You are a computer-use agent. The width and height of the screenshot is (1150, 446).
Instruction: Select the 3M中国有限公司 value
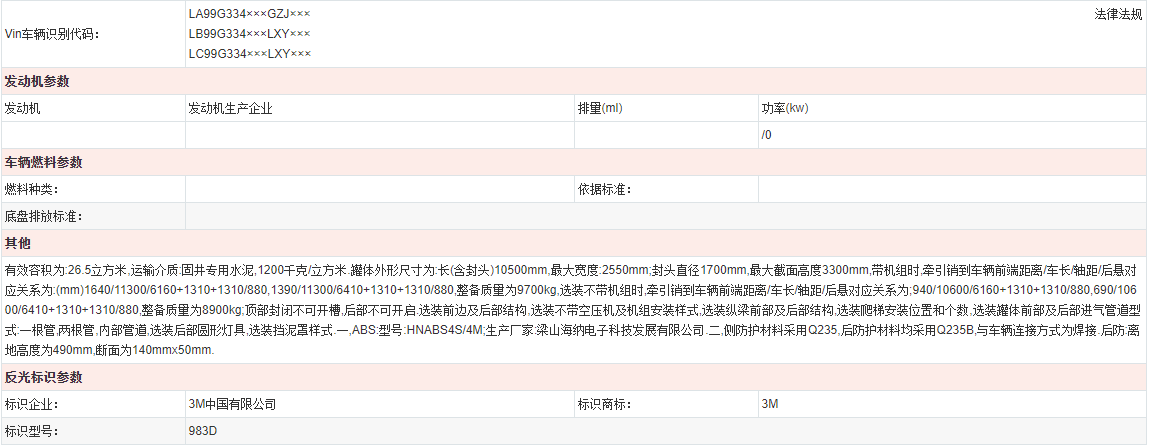tap(231, 404)
